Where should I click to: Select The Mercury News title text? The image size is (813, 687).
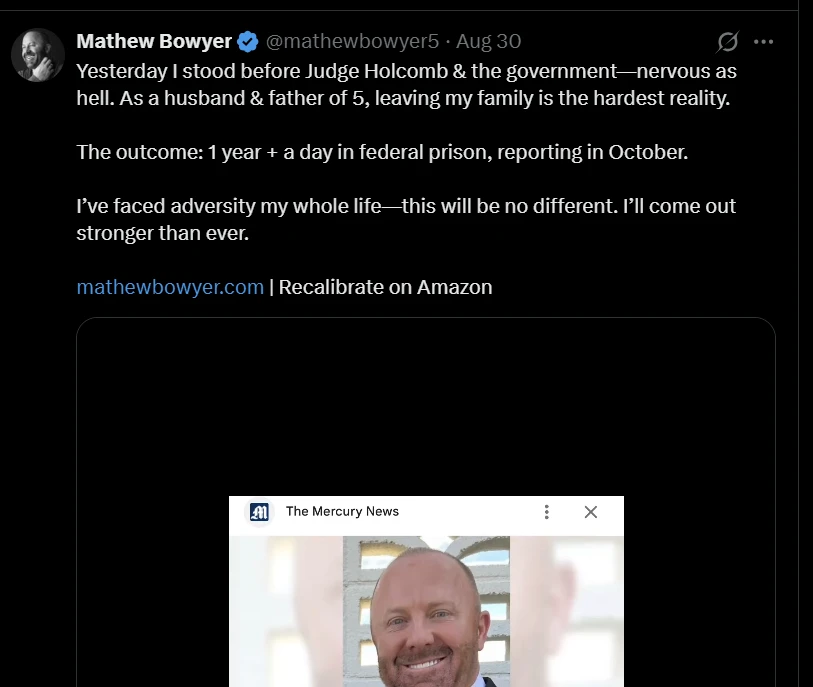(x=342, y=512)
